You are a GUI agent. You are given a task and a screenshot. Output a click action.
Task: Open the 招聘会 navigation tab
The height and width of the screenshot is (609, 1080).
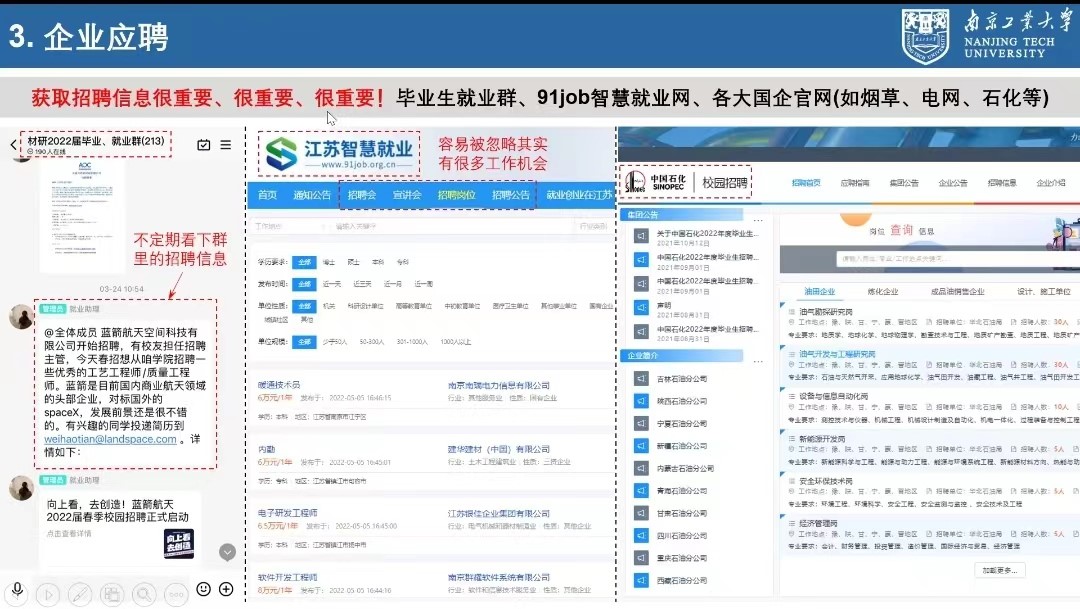pos(361,195)
